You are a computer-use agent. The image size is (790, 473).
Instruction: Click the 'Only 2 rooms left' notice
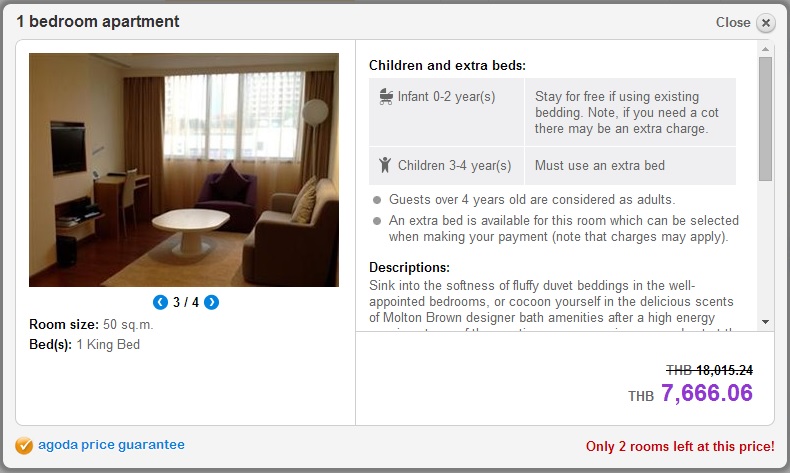point(680,446)
